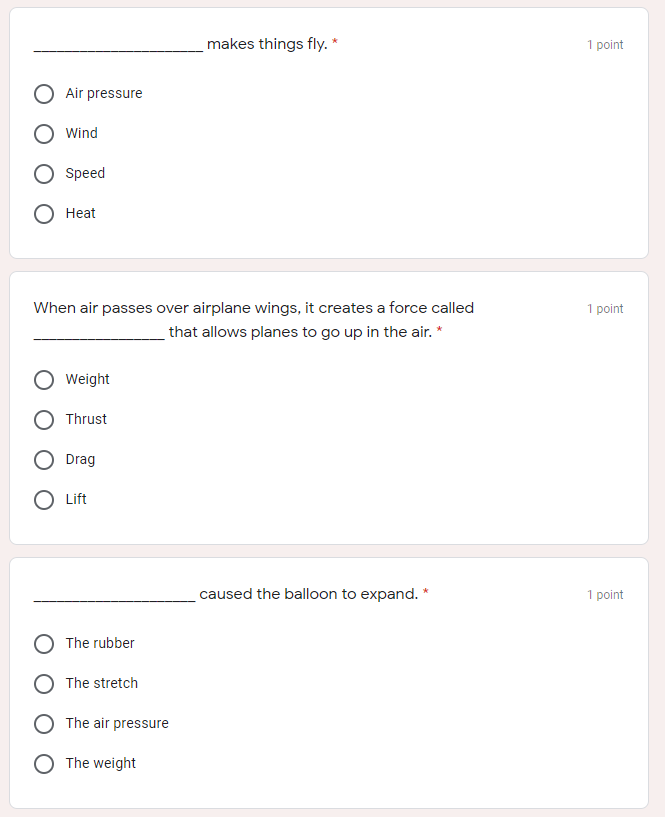This screenshot has height=817, width=665.
Task: Select "The stretch" radio option
Action: click(x=44, y=684)
